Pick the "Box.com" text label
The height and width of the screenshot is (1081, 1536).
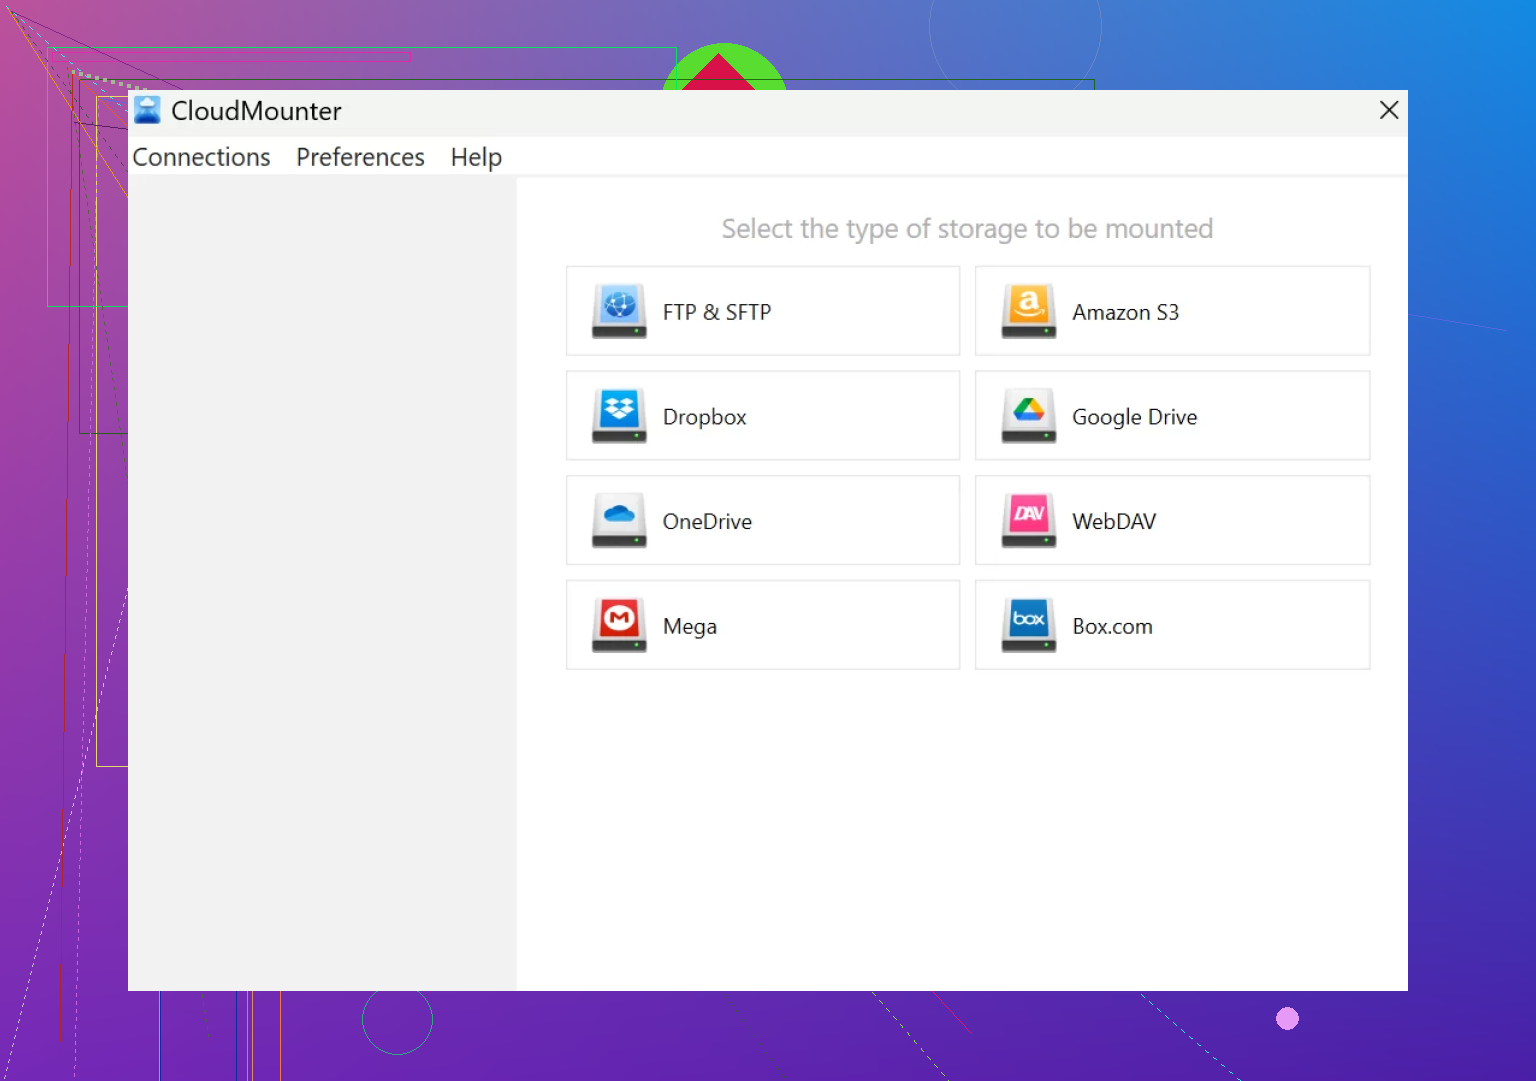coord(1112,626)
